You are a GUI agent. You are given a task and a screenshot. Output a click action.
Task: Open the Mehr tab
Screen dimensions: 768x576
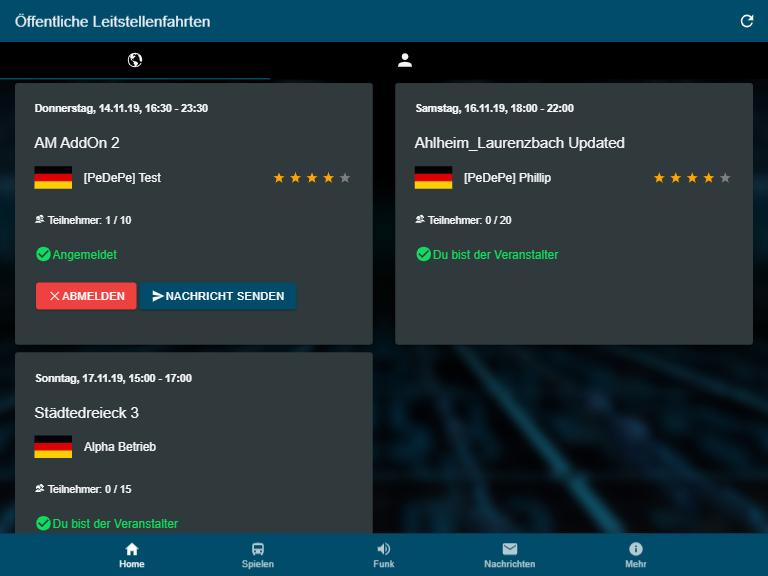coord(635,555)
